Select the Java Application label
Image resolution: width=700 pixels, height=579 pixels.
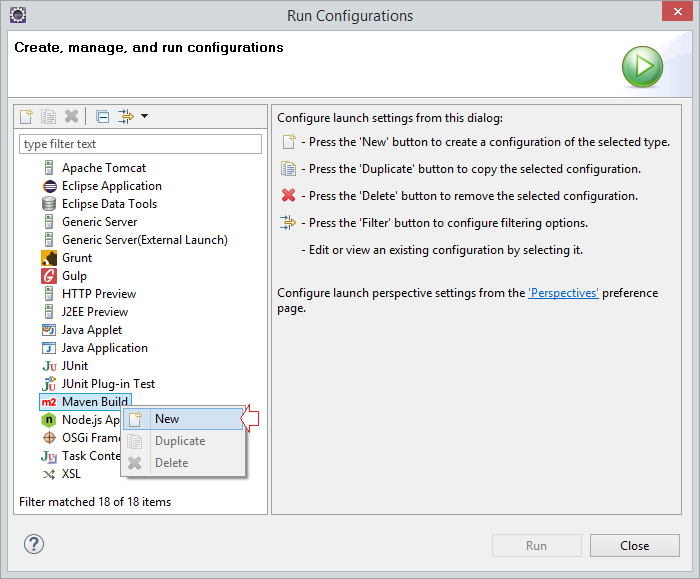coord(105,348)
